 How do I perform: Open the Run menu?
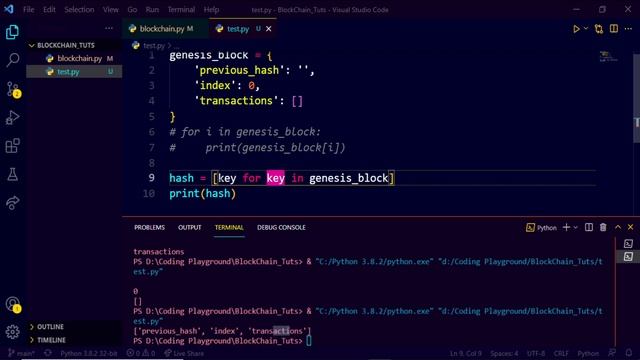152,9
